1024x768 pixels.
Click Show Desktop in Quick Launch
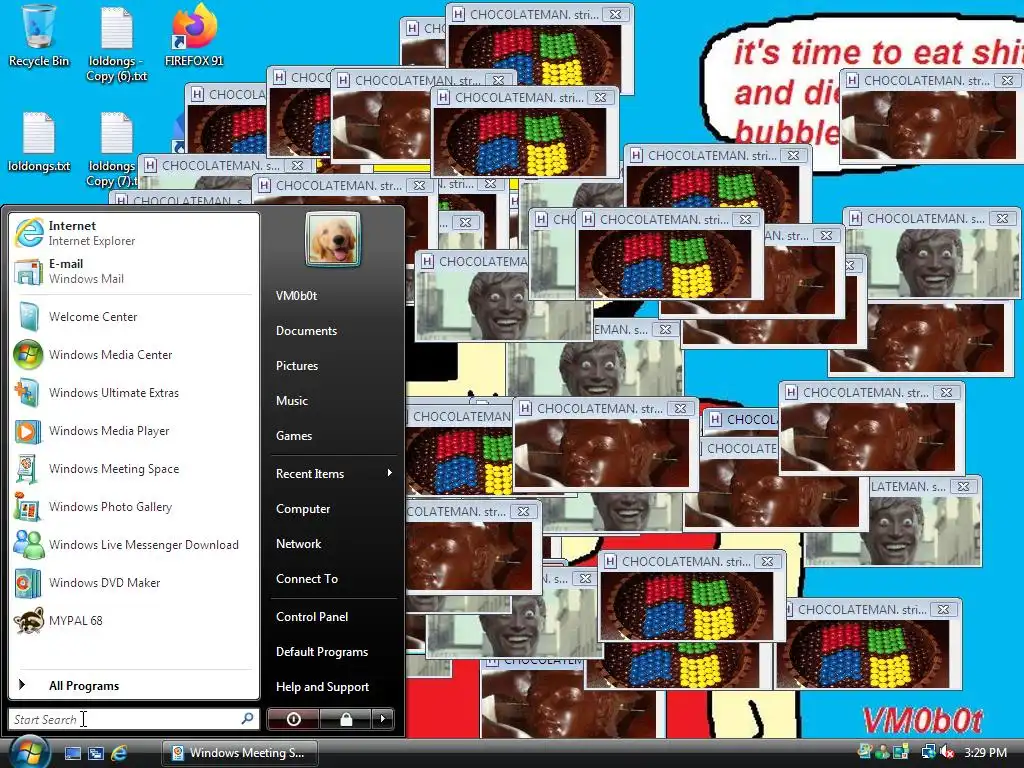72,753
